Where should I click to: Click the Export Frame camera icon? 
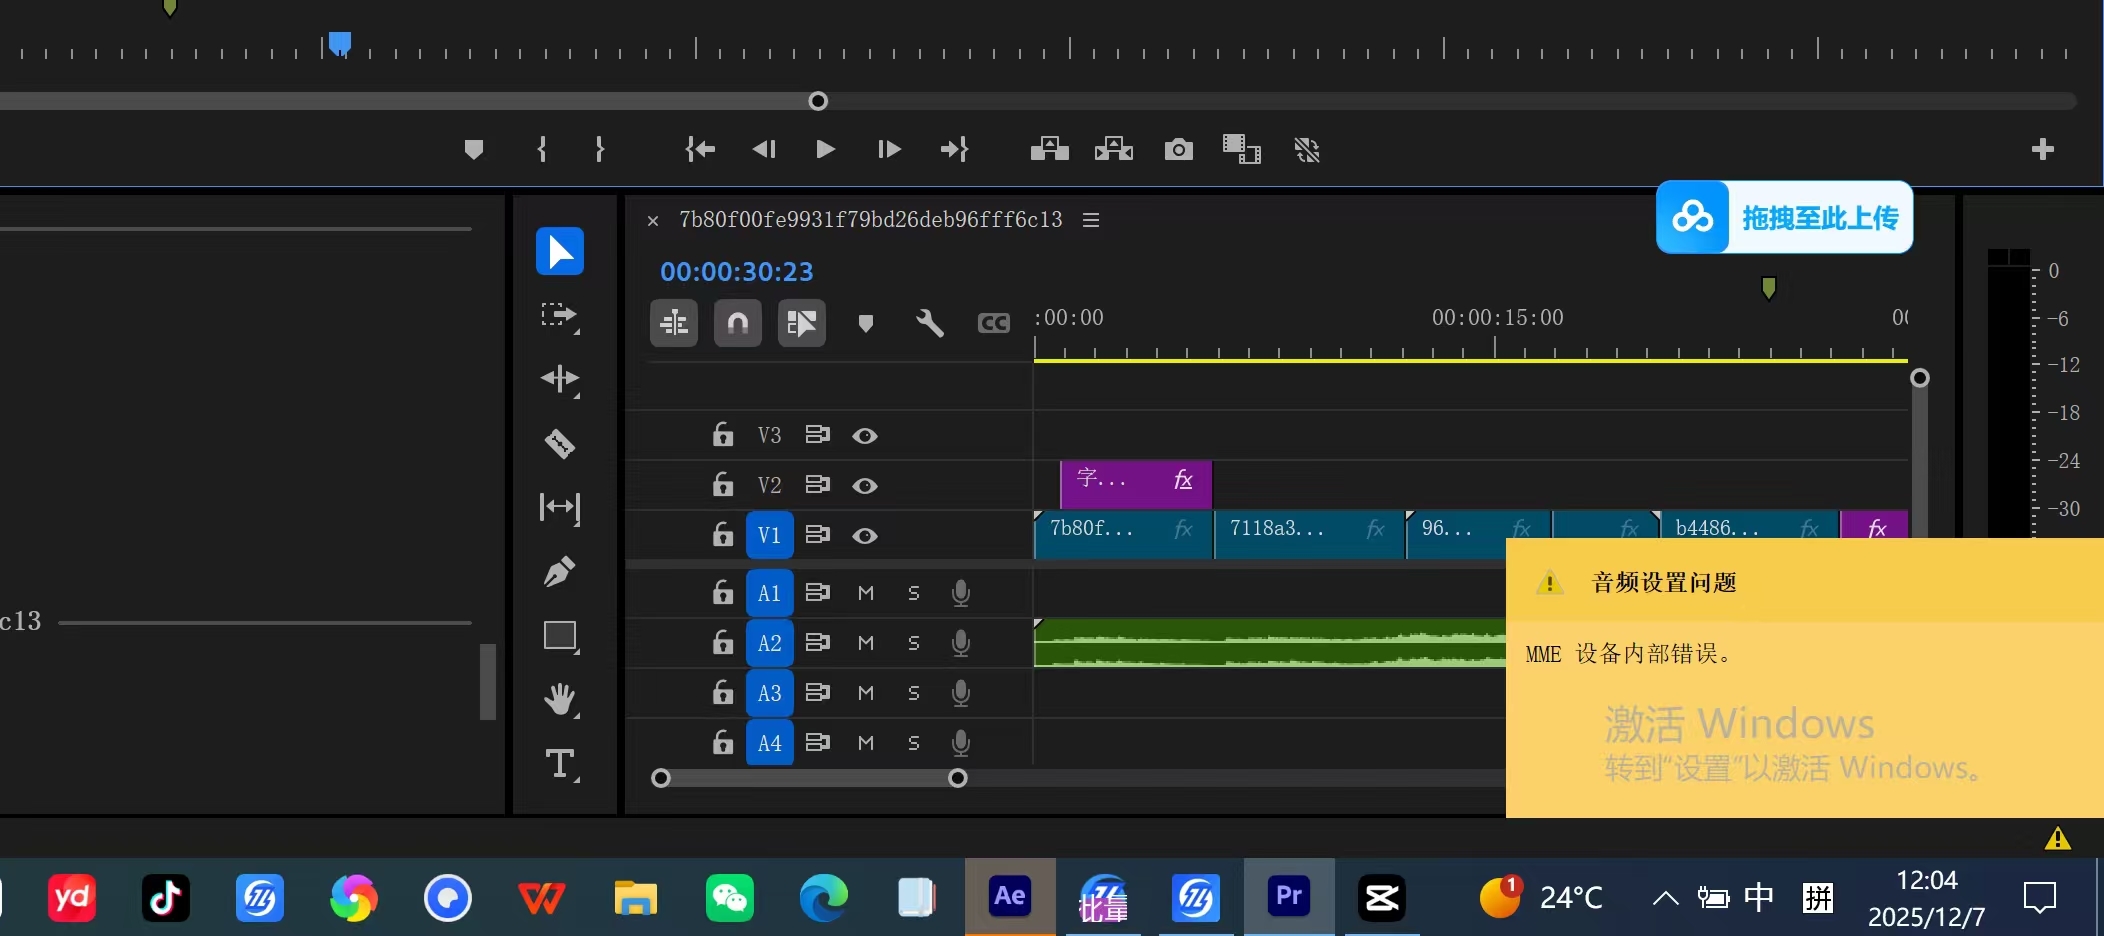click(1178, 150)
